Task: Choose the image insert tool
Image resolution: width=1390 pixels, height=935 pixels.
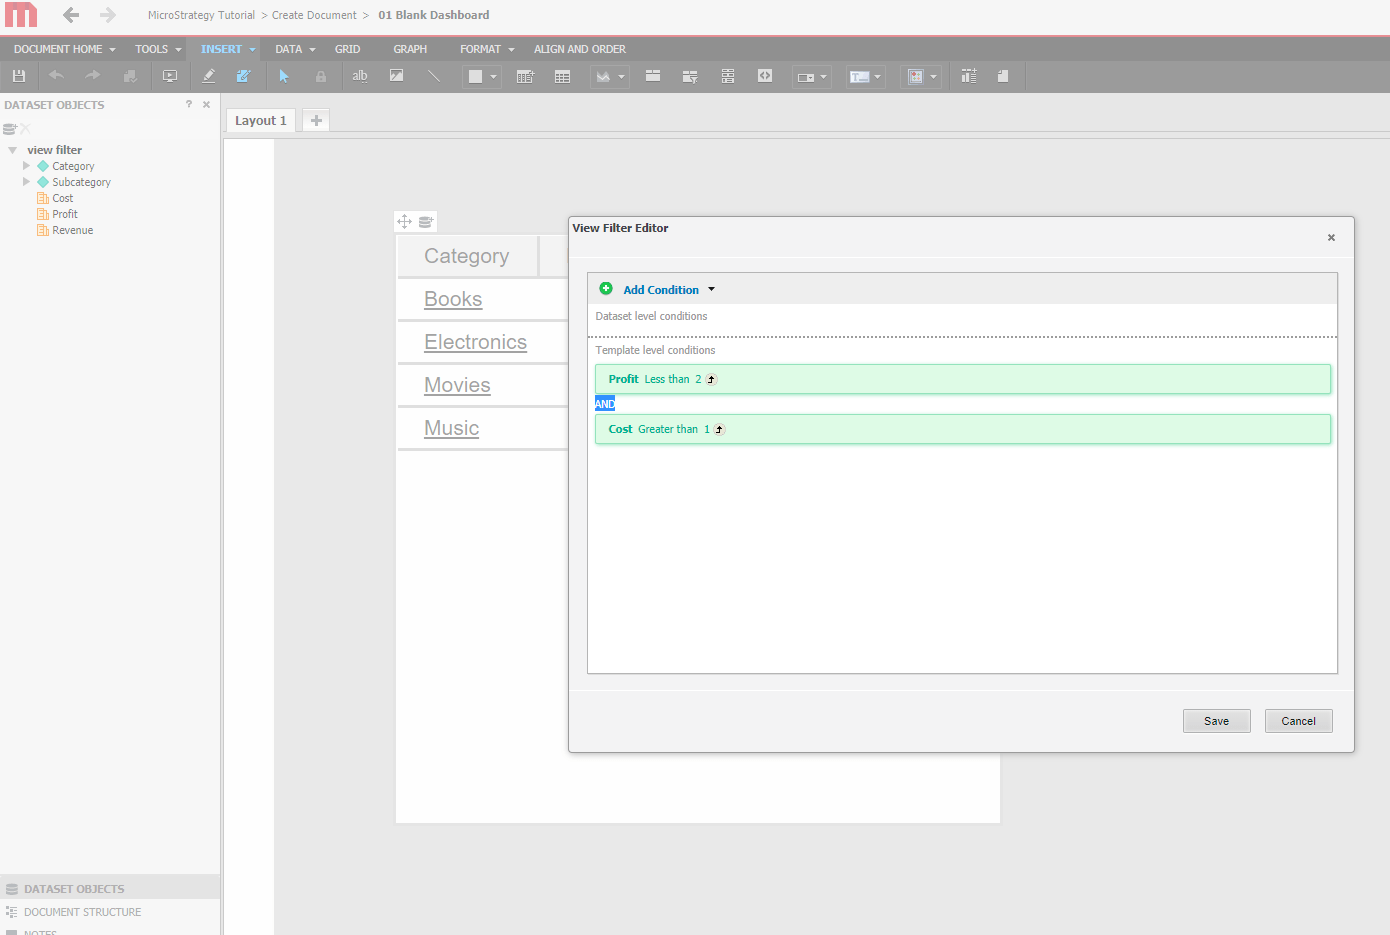Action: 397,76
